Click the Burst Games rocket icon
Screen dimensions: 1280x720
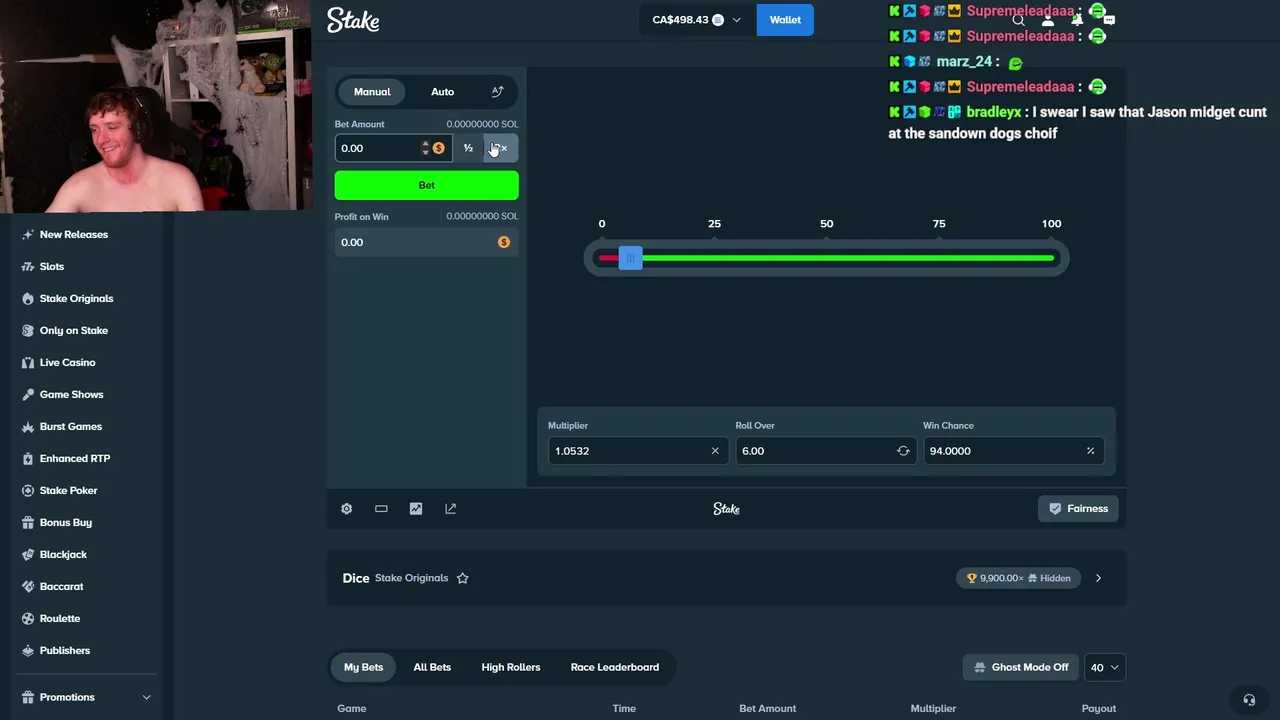pos(28,426)
